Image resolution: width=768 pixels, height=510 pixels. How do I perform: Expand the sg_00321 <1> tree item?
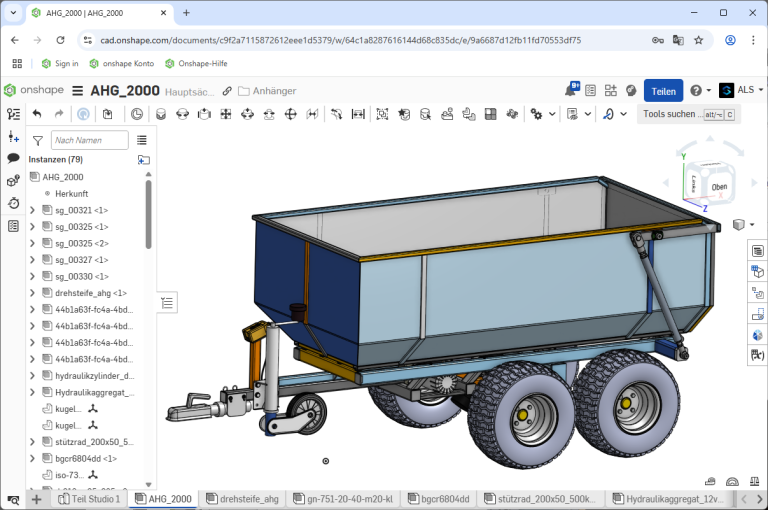coord(32,211)
